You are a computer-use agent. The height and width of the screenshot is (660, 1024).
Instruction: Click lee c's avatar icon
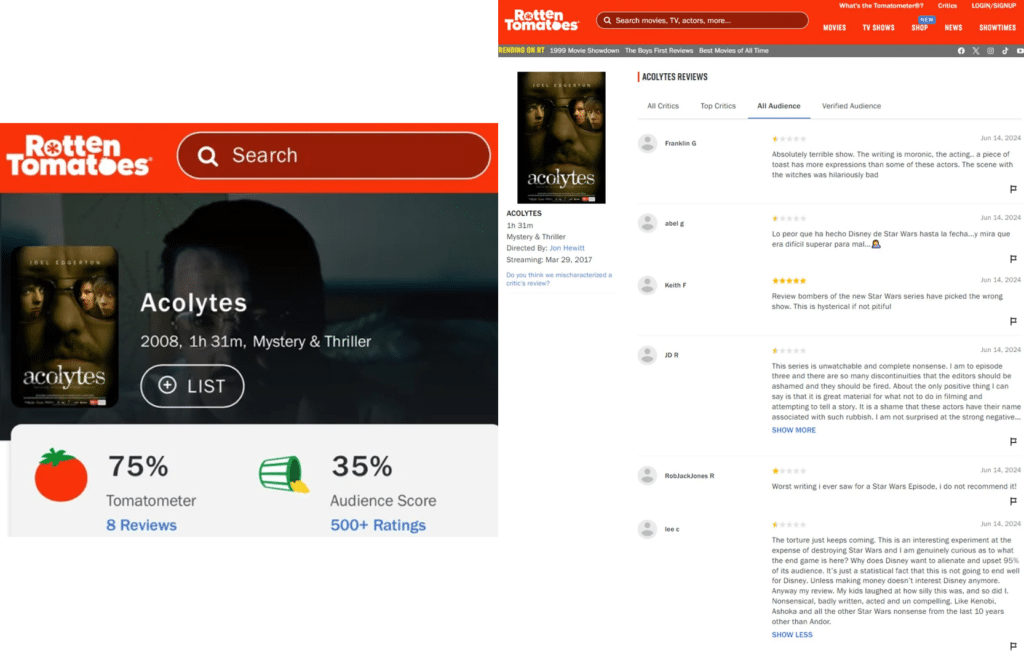pos(647,529)
